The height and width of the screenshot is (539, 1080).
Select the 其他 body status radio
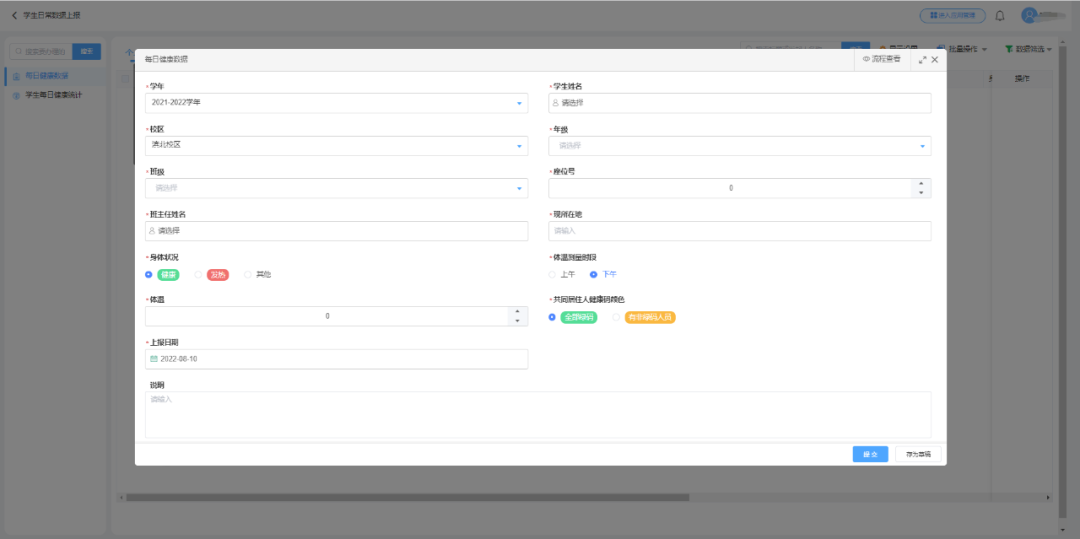(x=248, y=274)
